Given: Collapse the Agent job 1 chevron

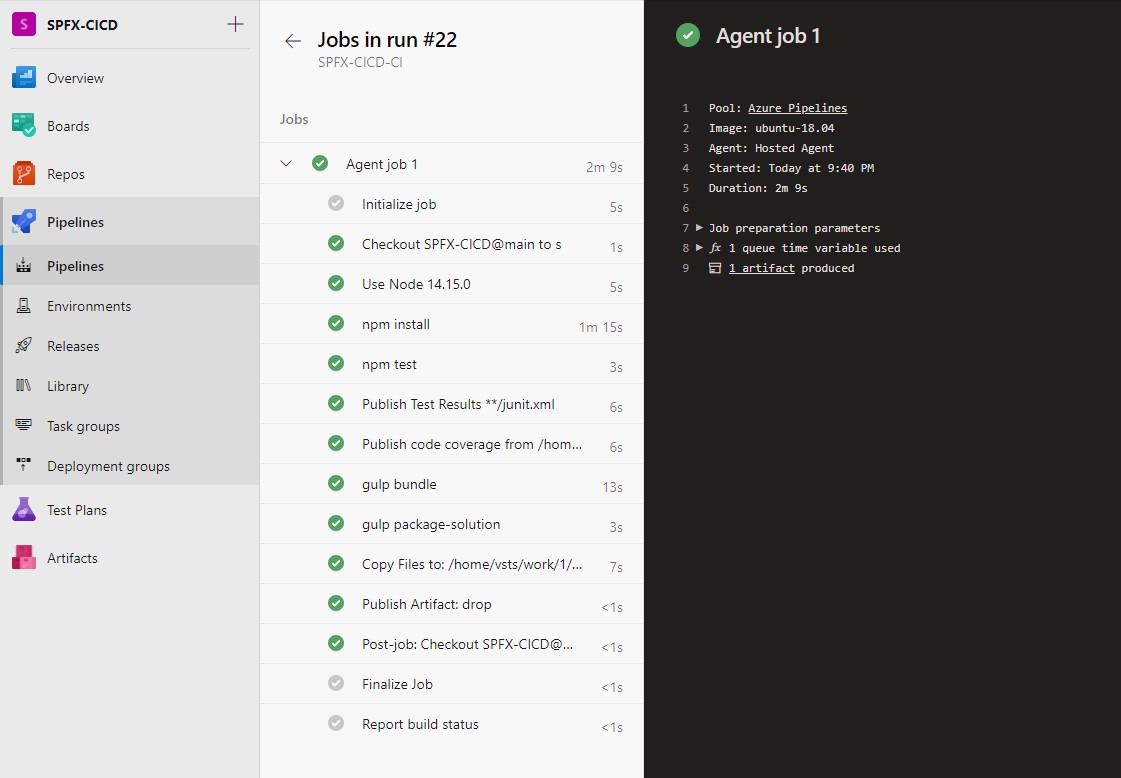Looking at the screenshot, I should tap(286, 164).
